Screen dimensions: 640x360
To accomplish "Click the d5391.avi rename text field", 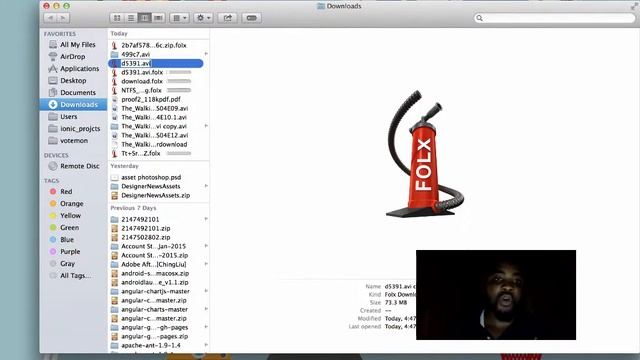I will coord(136,63).
